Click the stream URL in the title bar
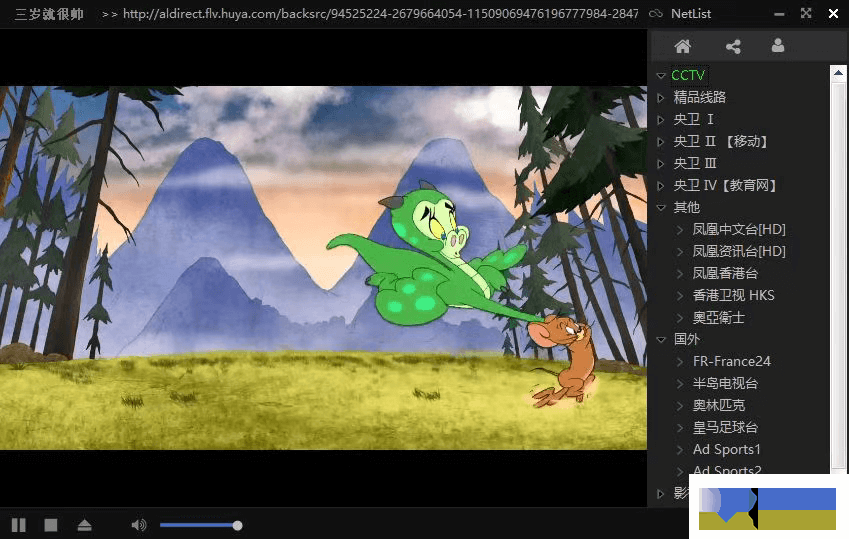This screenshot has height=539, width=849. click(381, 14)
